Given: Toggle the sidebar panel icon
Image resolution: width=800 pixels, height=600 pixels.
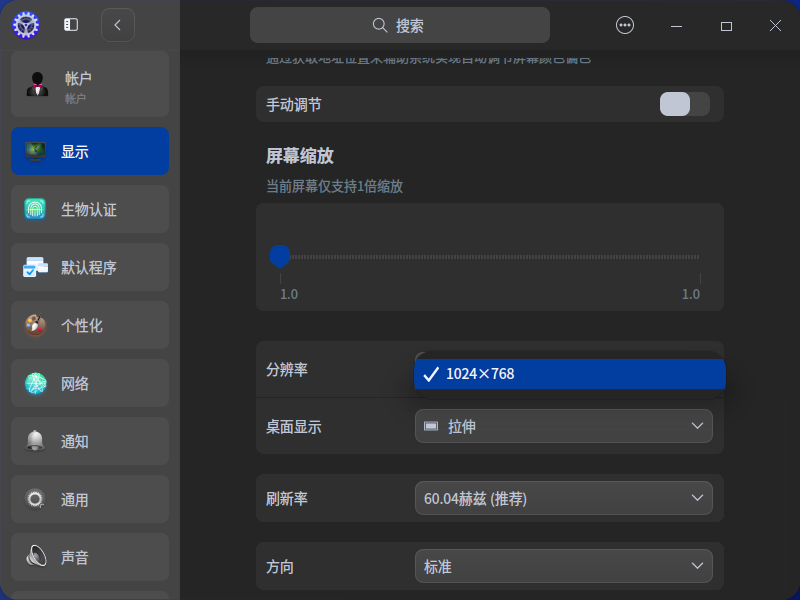Looking at the screenshot, I should click(71, 24).
